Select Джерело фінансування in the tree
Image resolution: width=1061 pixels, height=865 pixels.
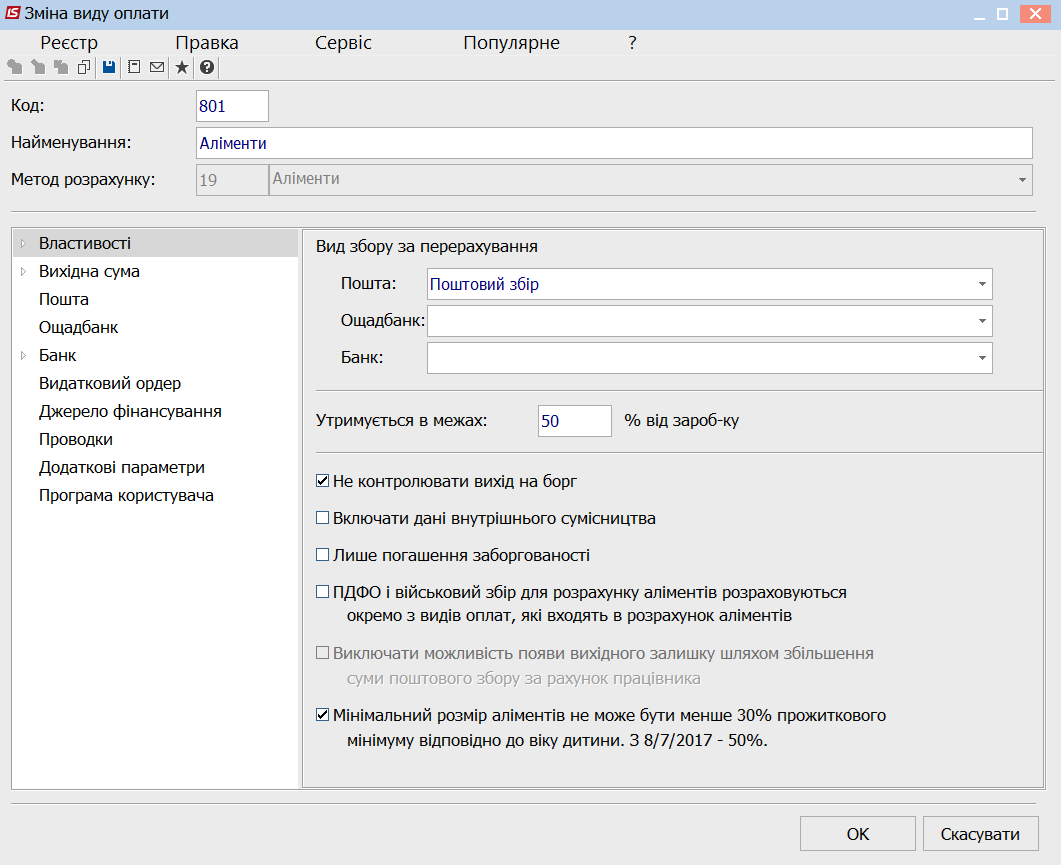[130, 412]
